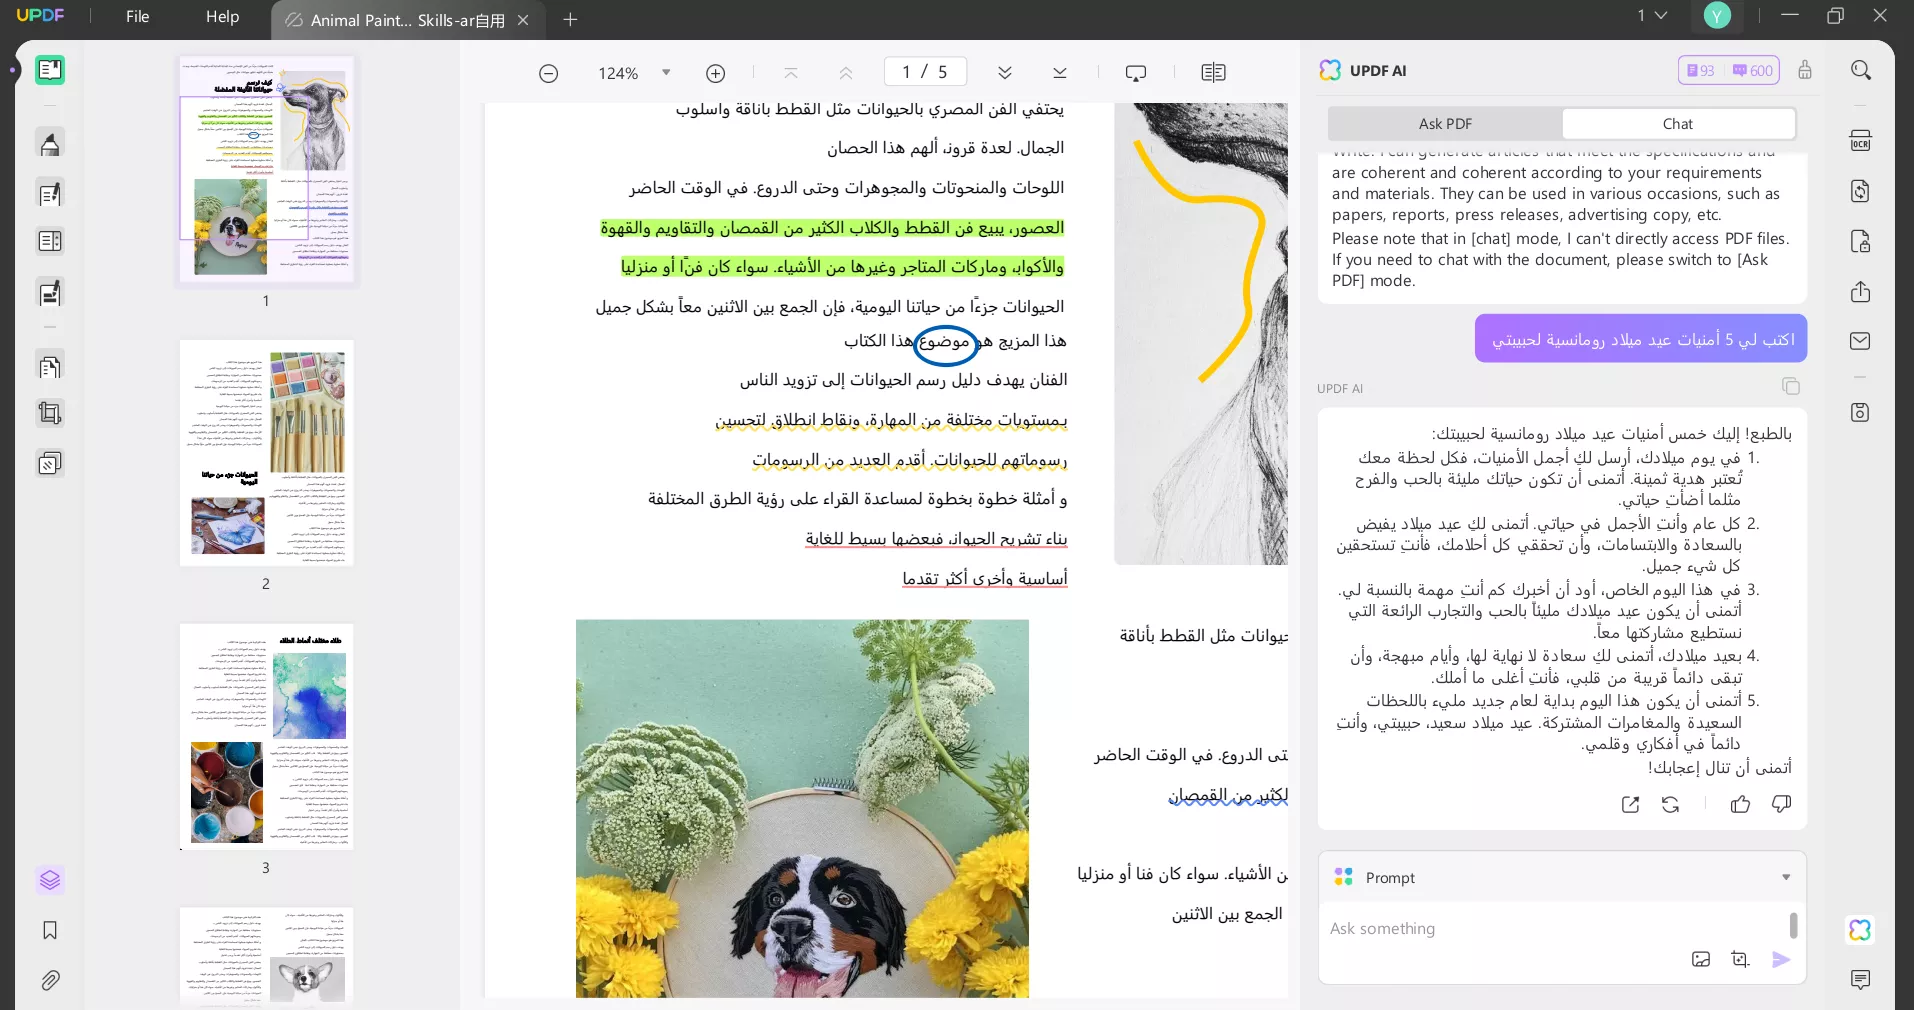Expand the Prompt dropdown in AI panel
The height and width of the screenshot is (1010, 1914).
tap(1786, 877)
